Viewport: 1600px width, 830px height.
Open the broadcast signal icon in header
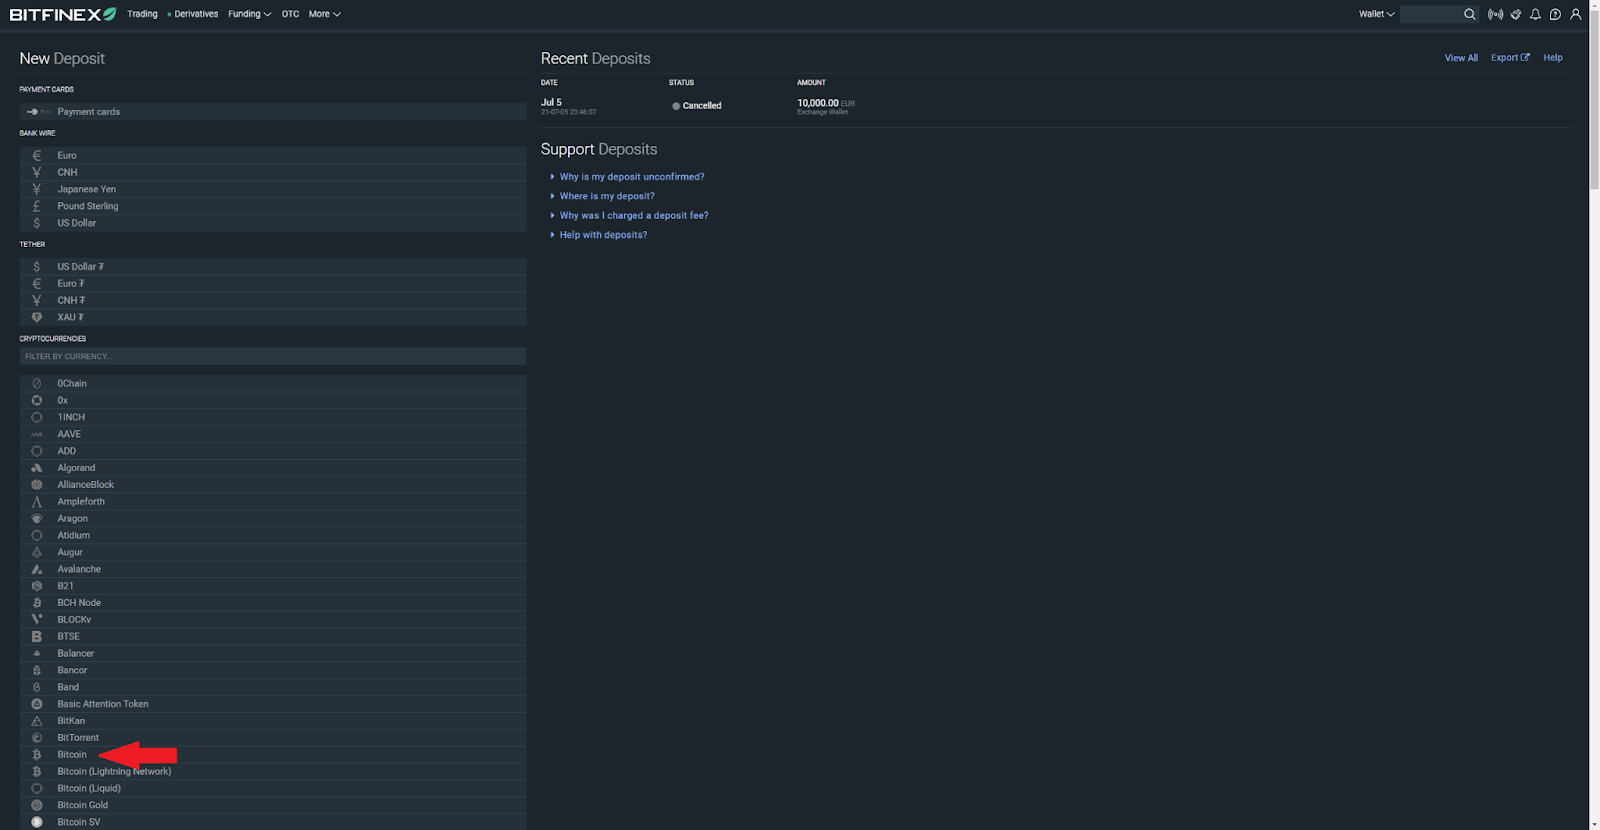tap(1495, 14)
